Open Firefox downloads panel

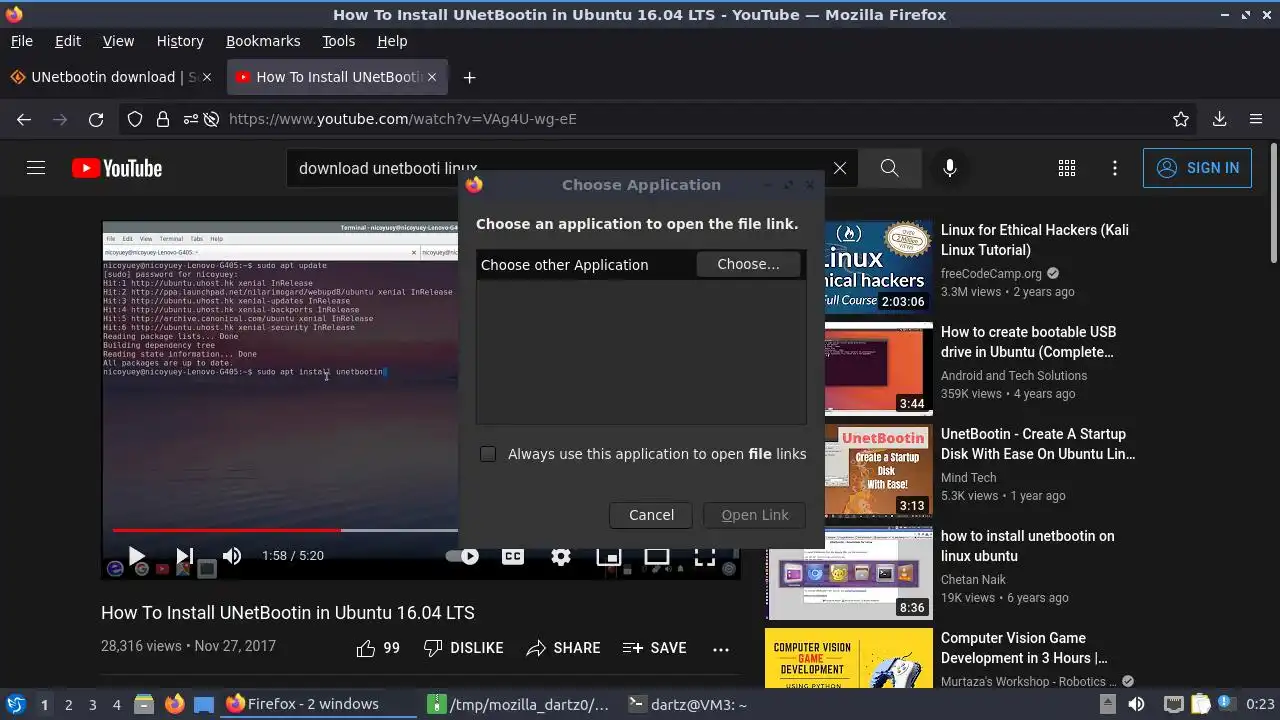(x=1219, y=119)
